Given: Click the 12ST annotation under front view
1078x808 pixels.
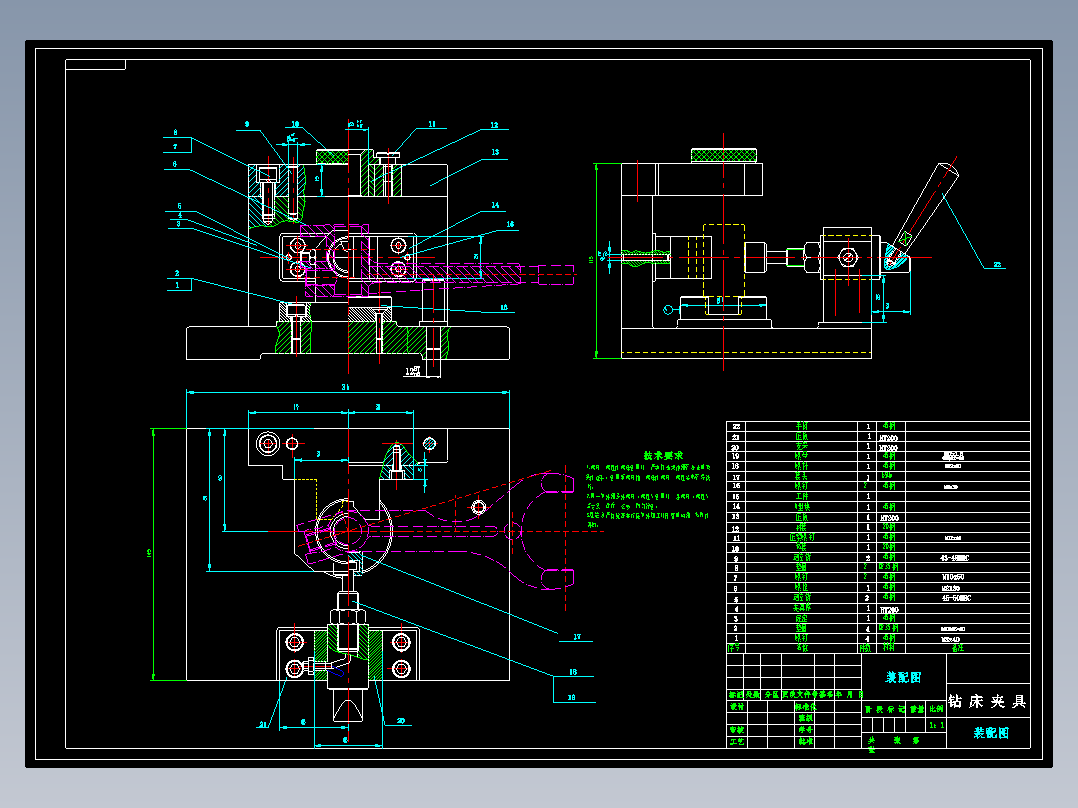Looking at the screenshot, I should (412, 371).
